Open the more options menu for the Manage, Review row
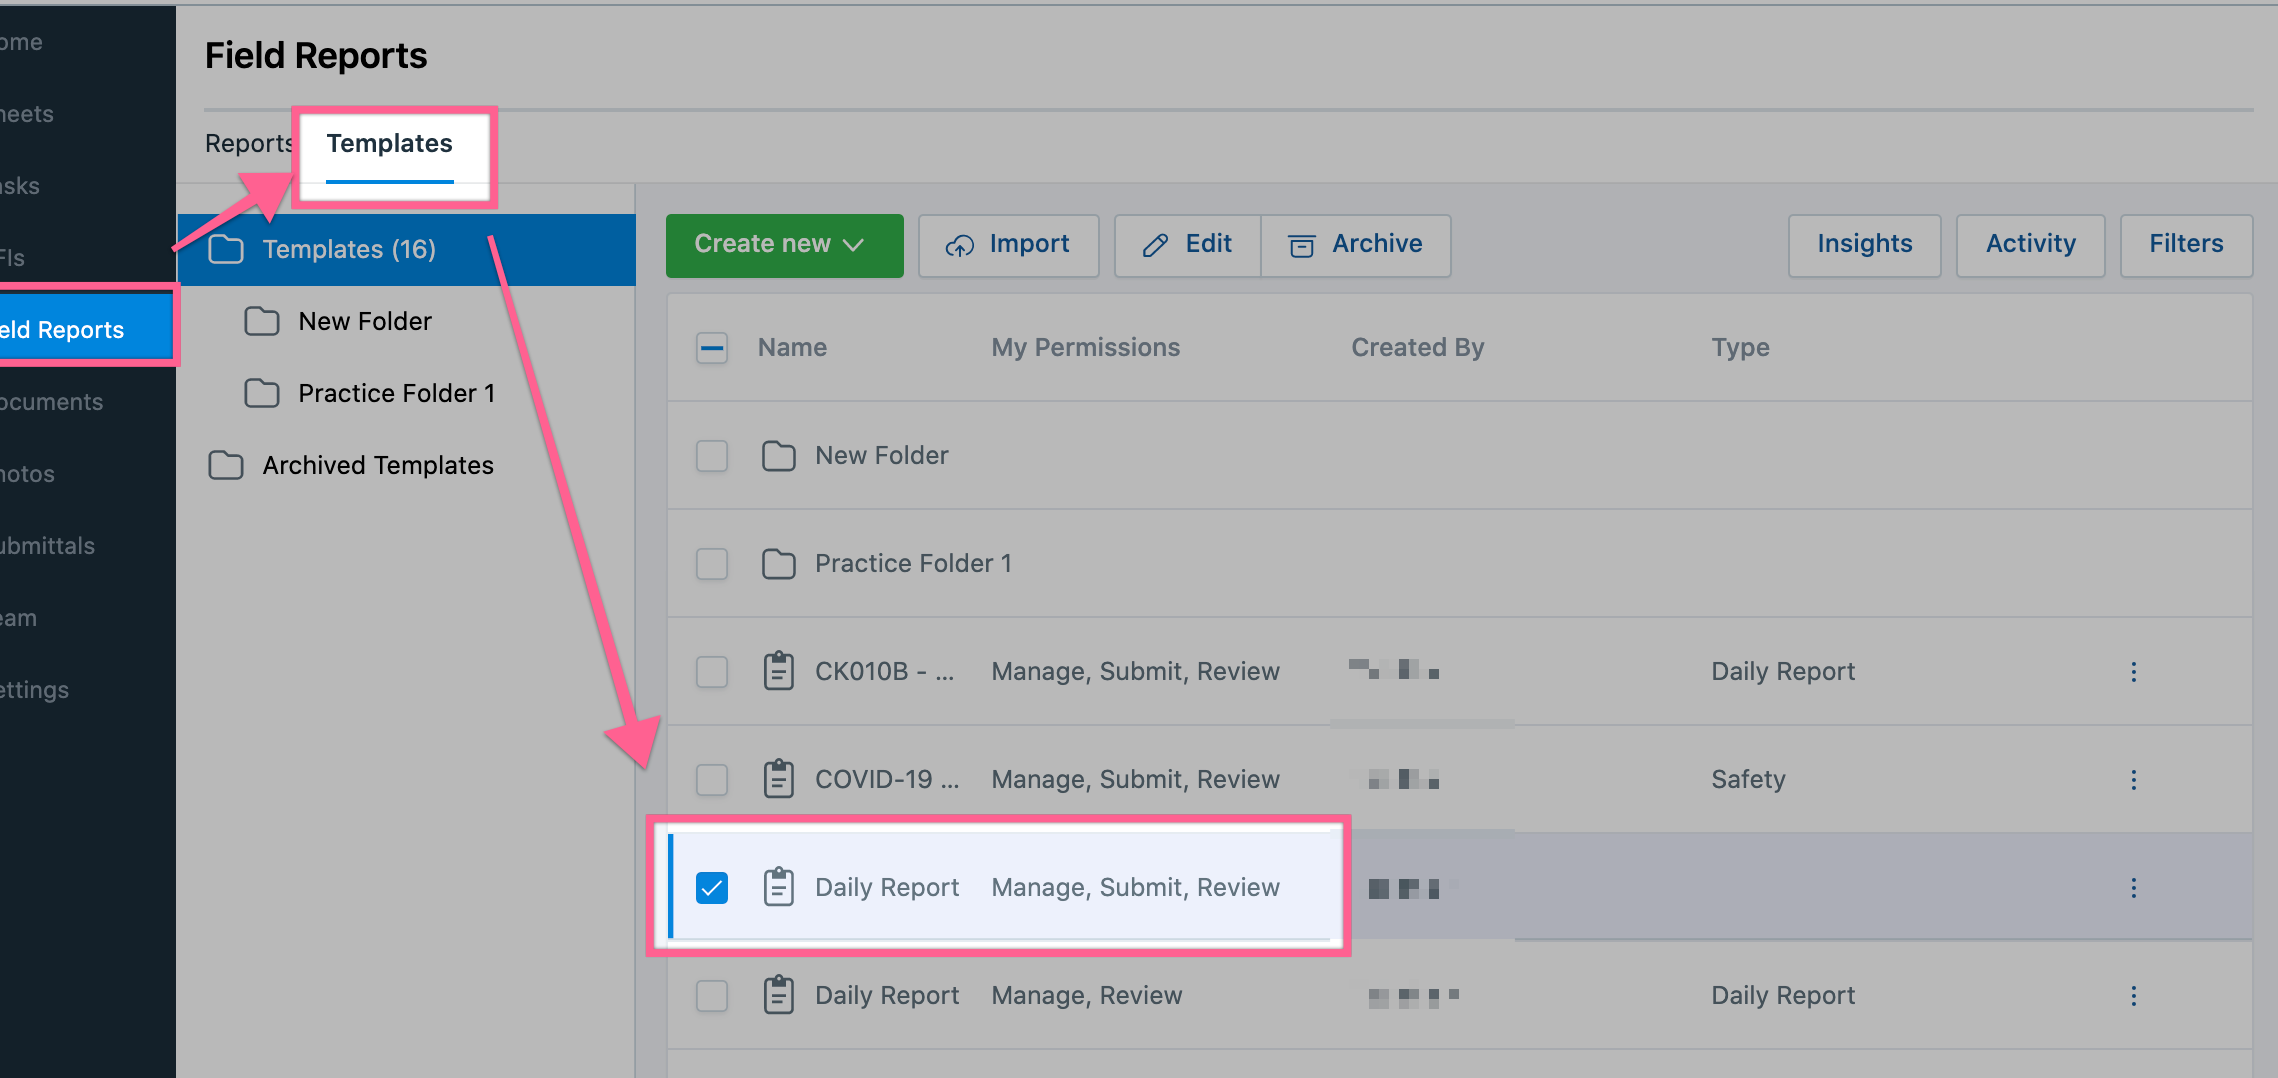Viewport: 2278px width, 1078px height. (2133, 996)
